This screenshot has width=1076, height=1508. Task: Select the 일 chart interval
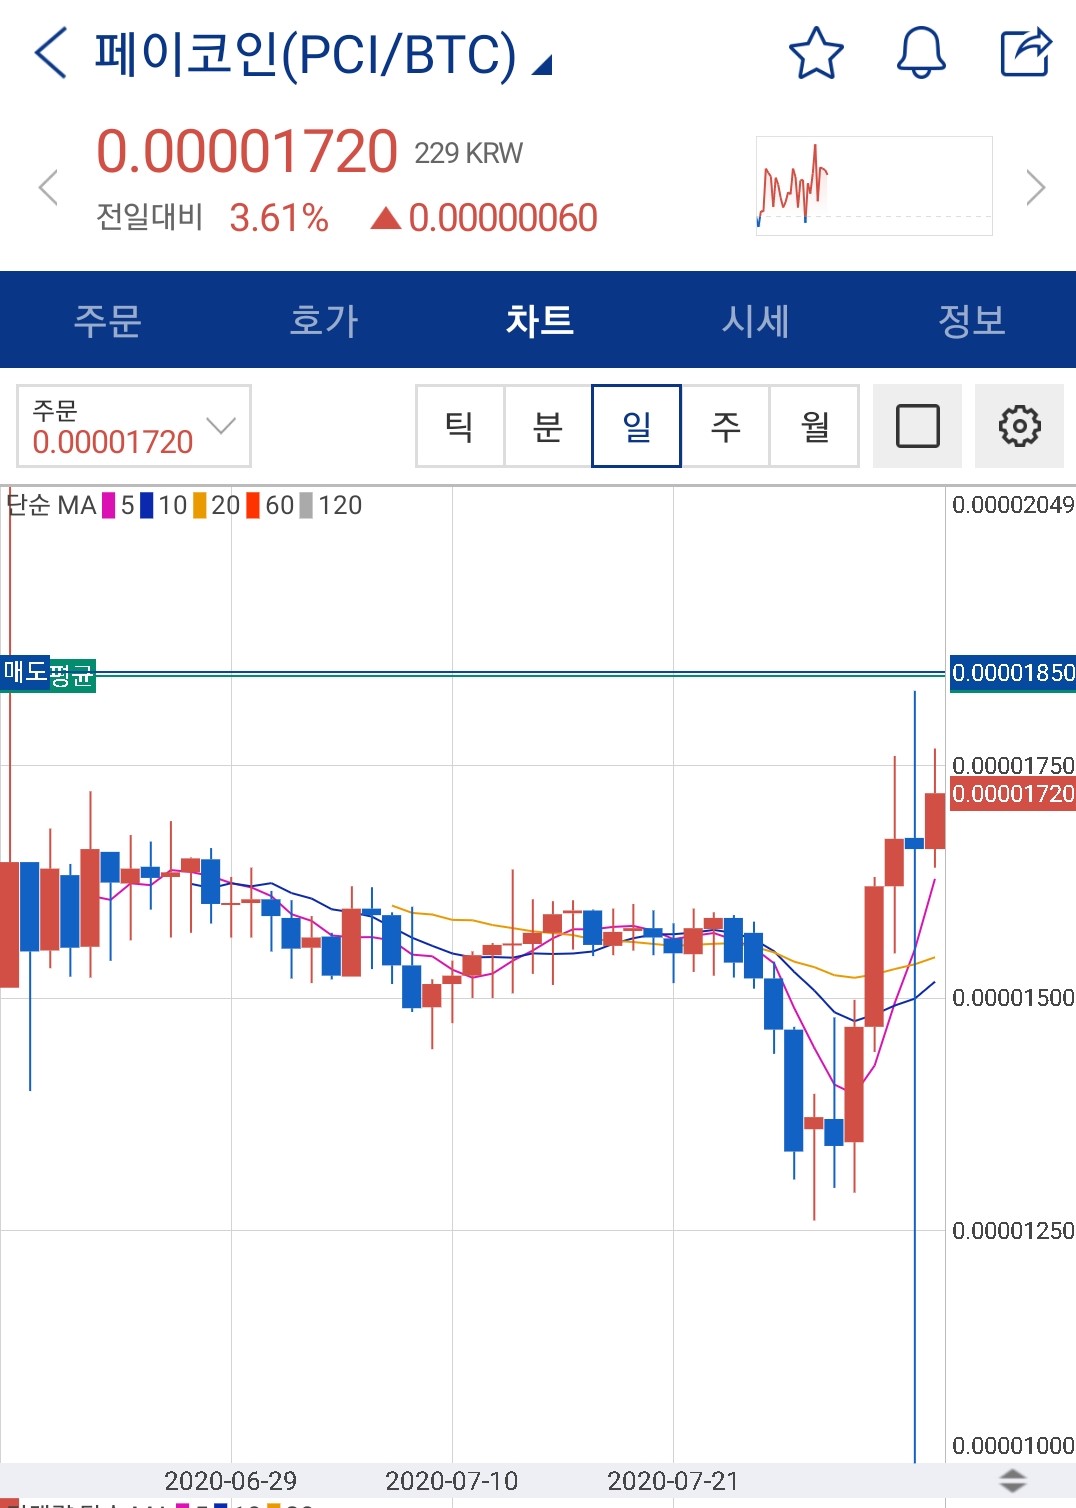coord(636,426)
